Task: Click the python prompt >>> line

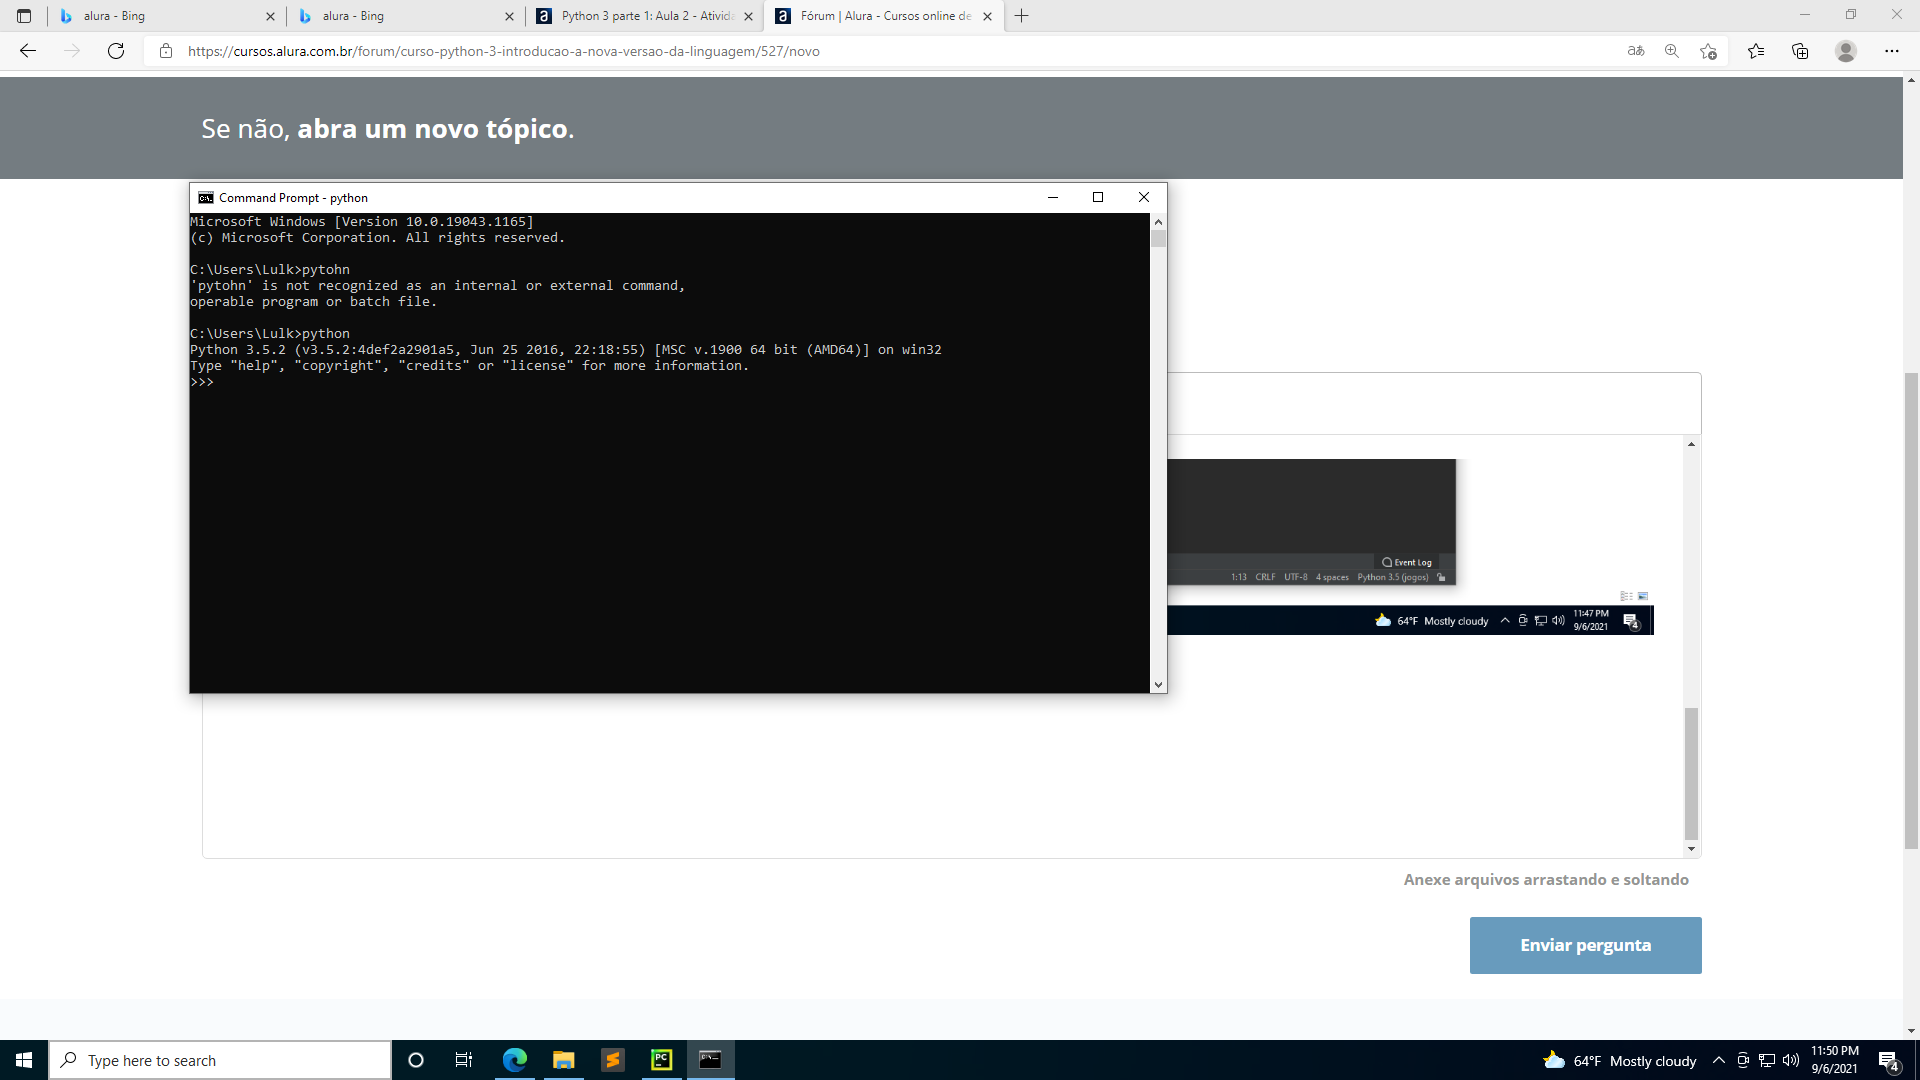Action: coord(202,382)
